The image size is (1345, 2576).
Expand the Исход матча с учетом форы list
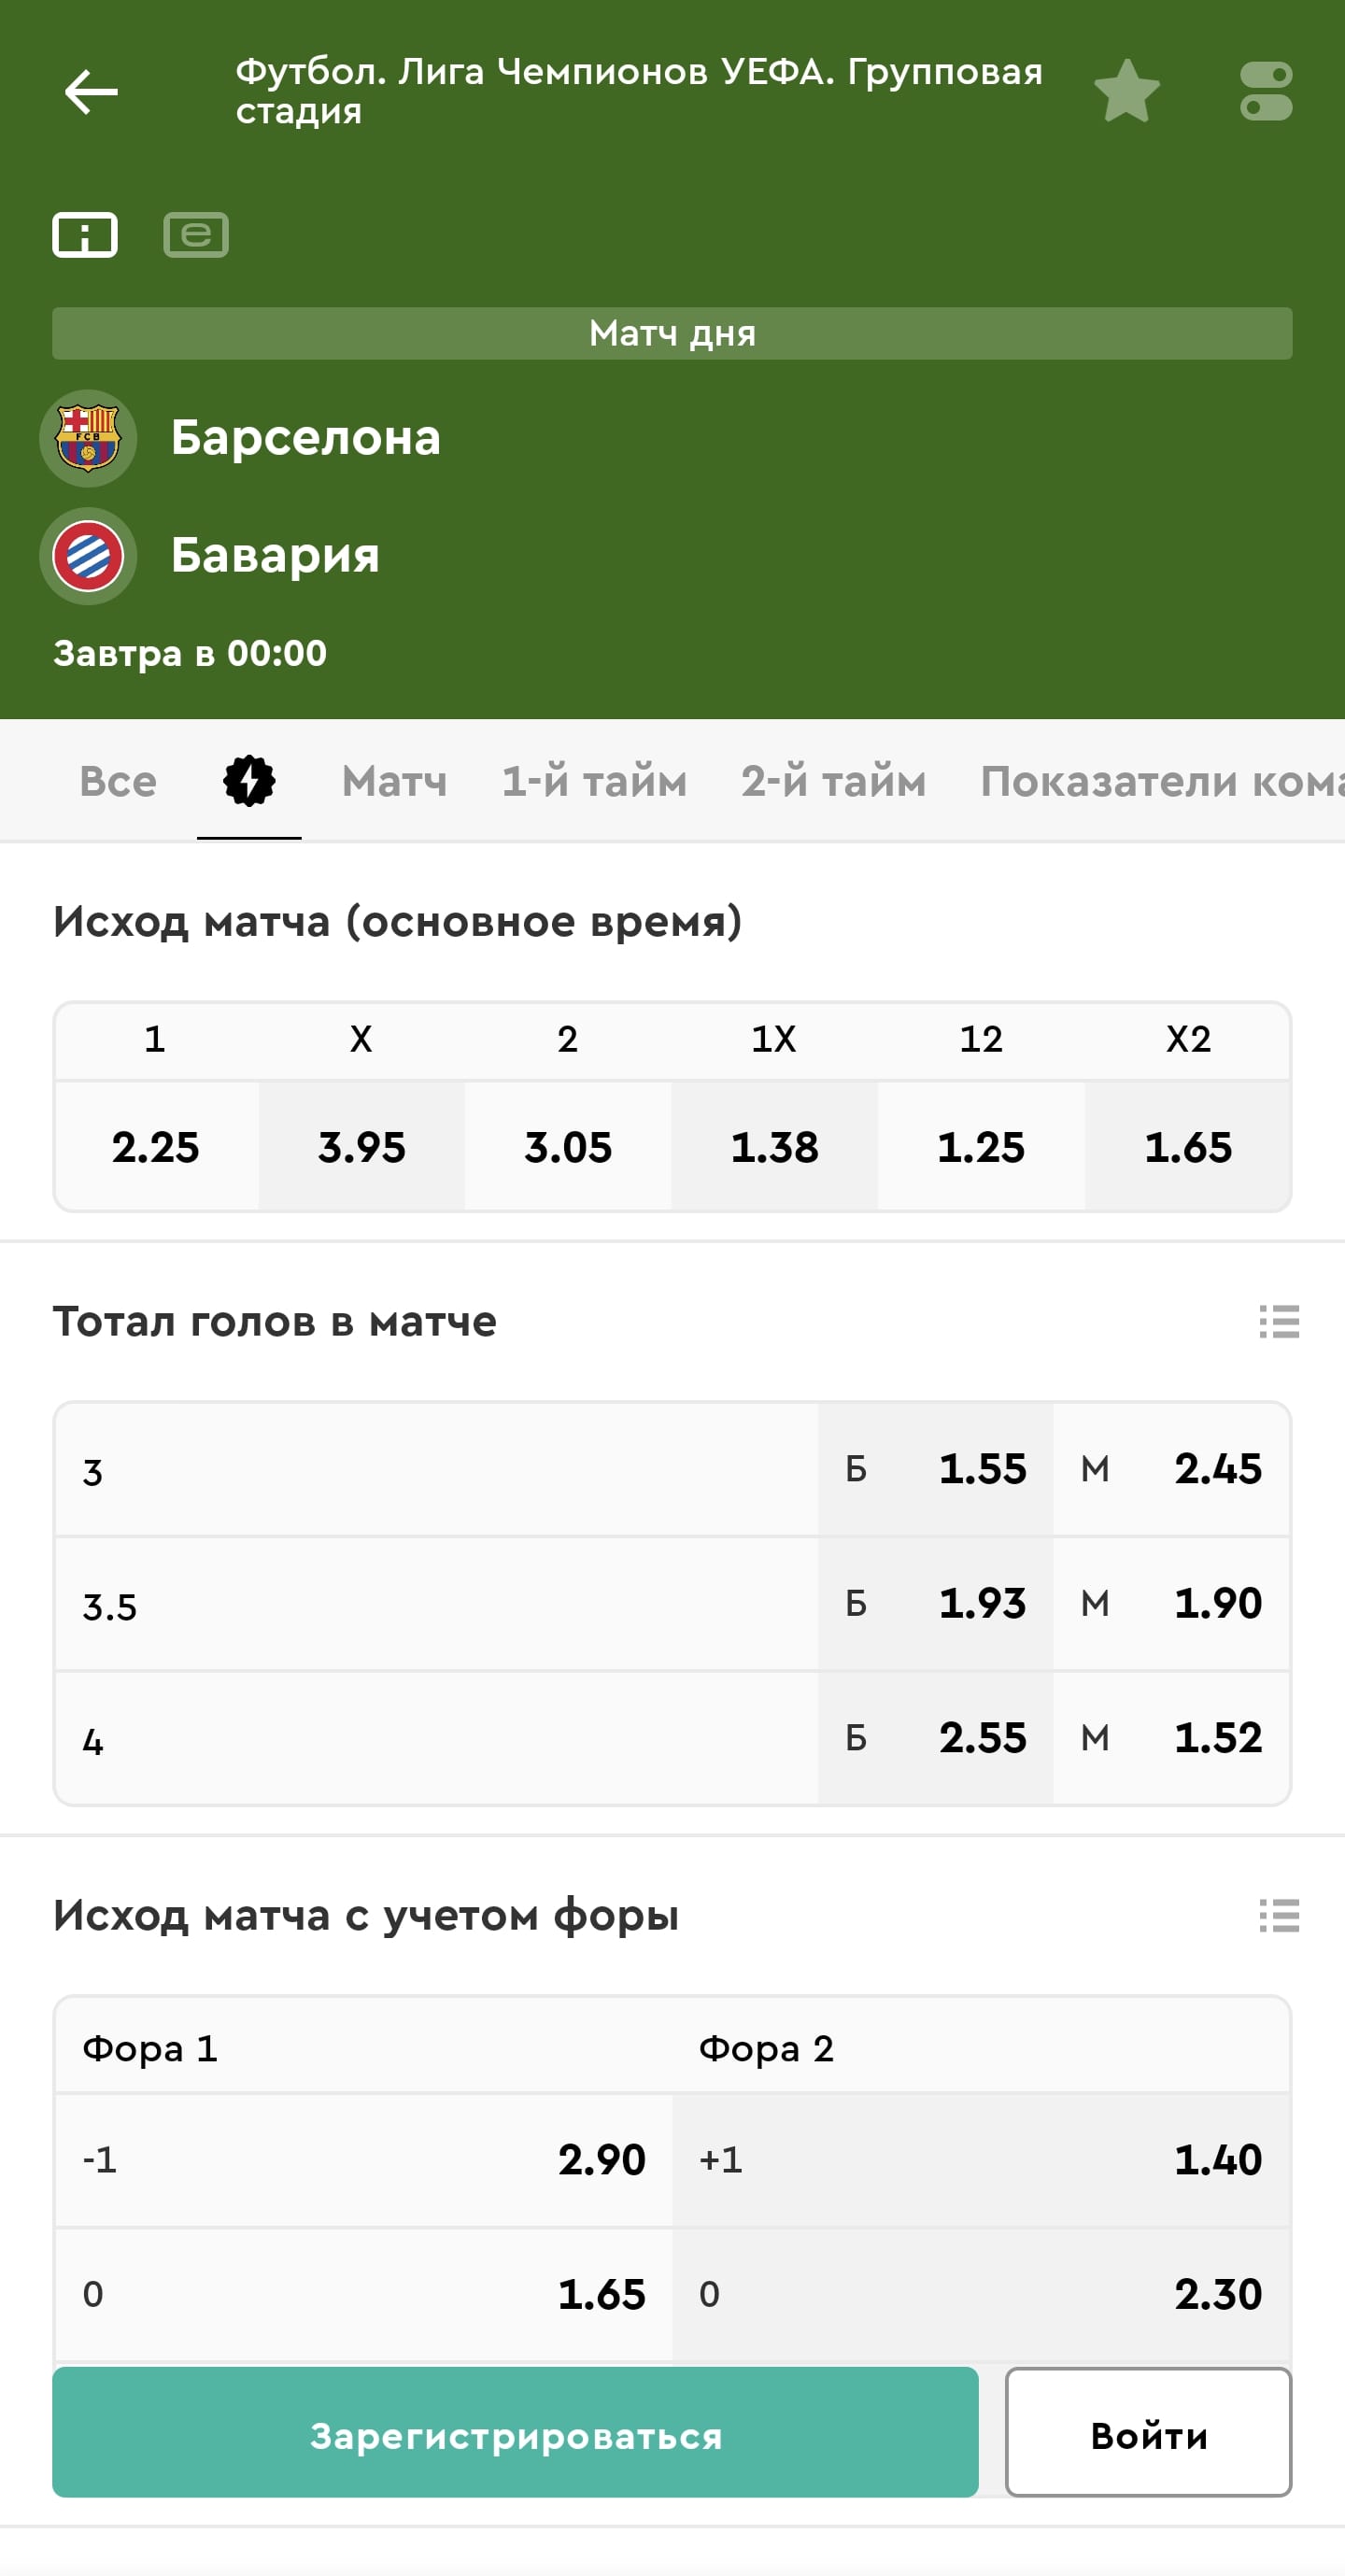point(1278,1916)
